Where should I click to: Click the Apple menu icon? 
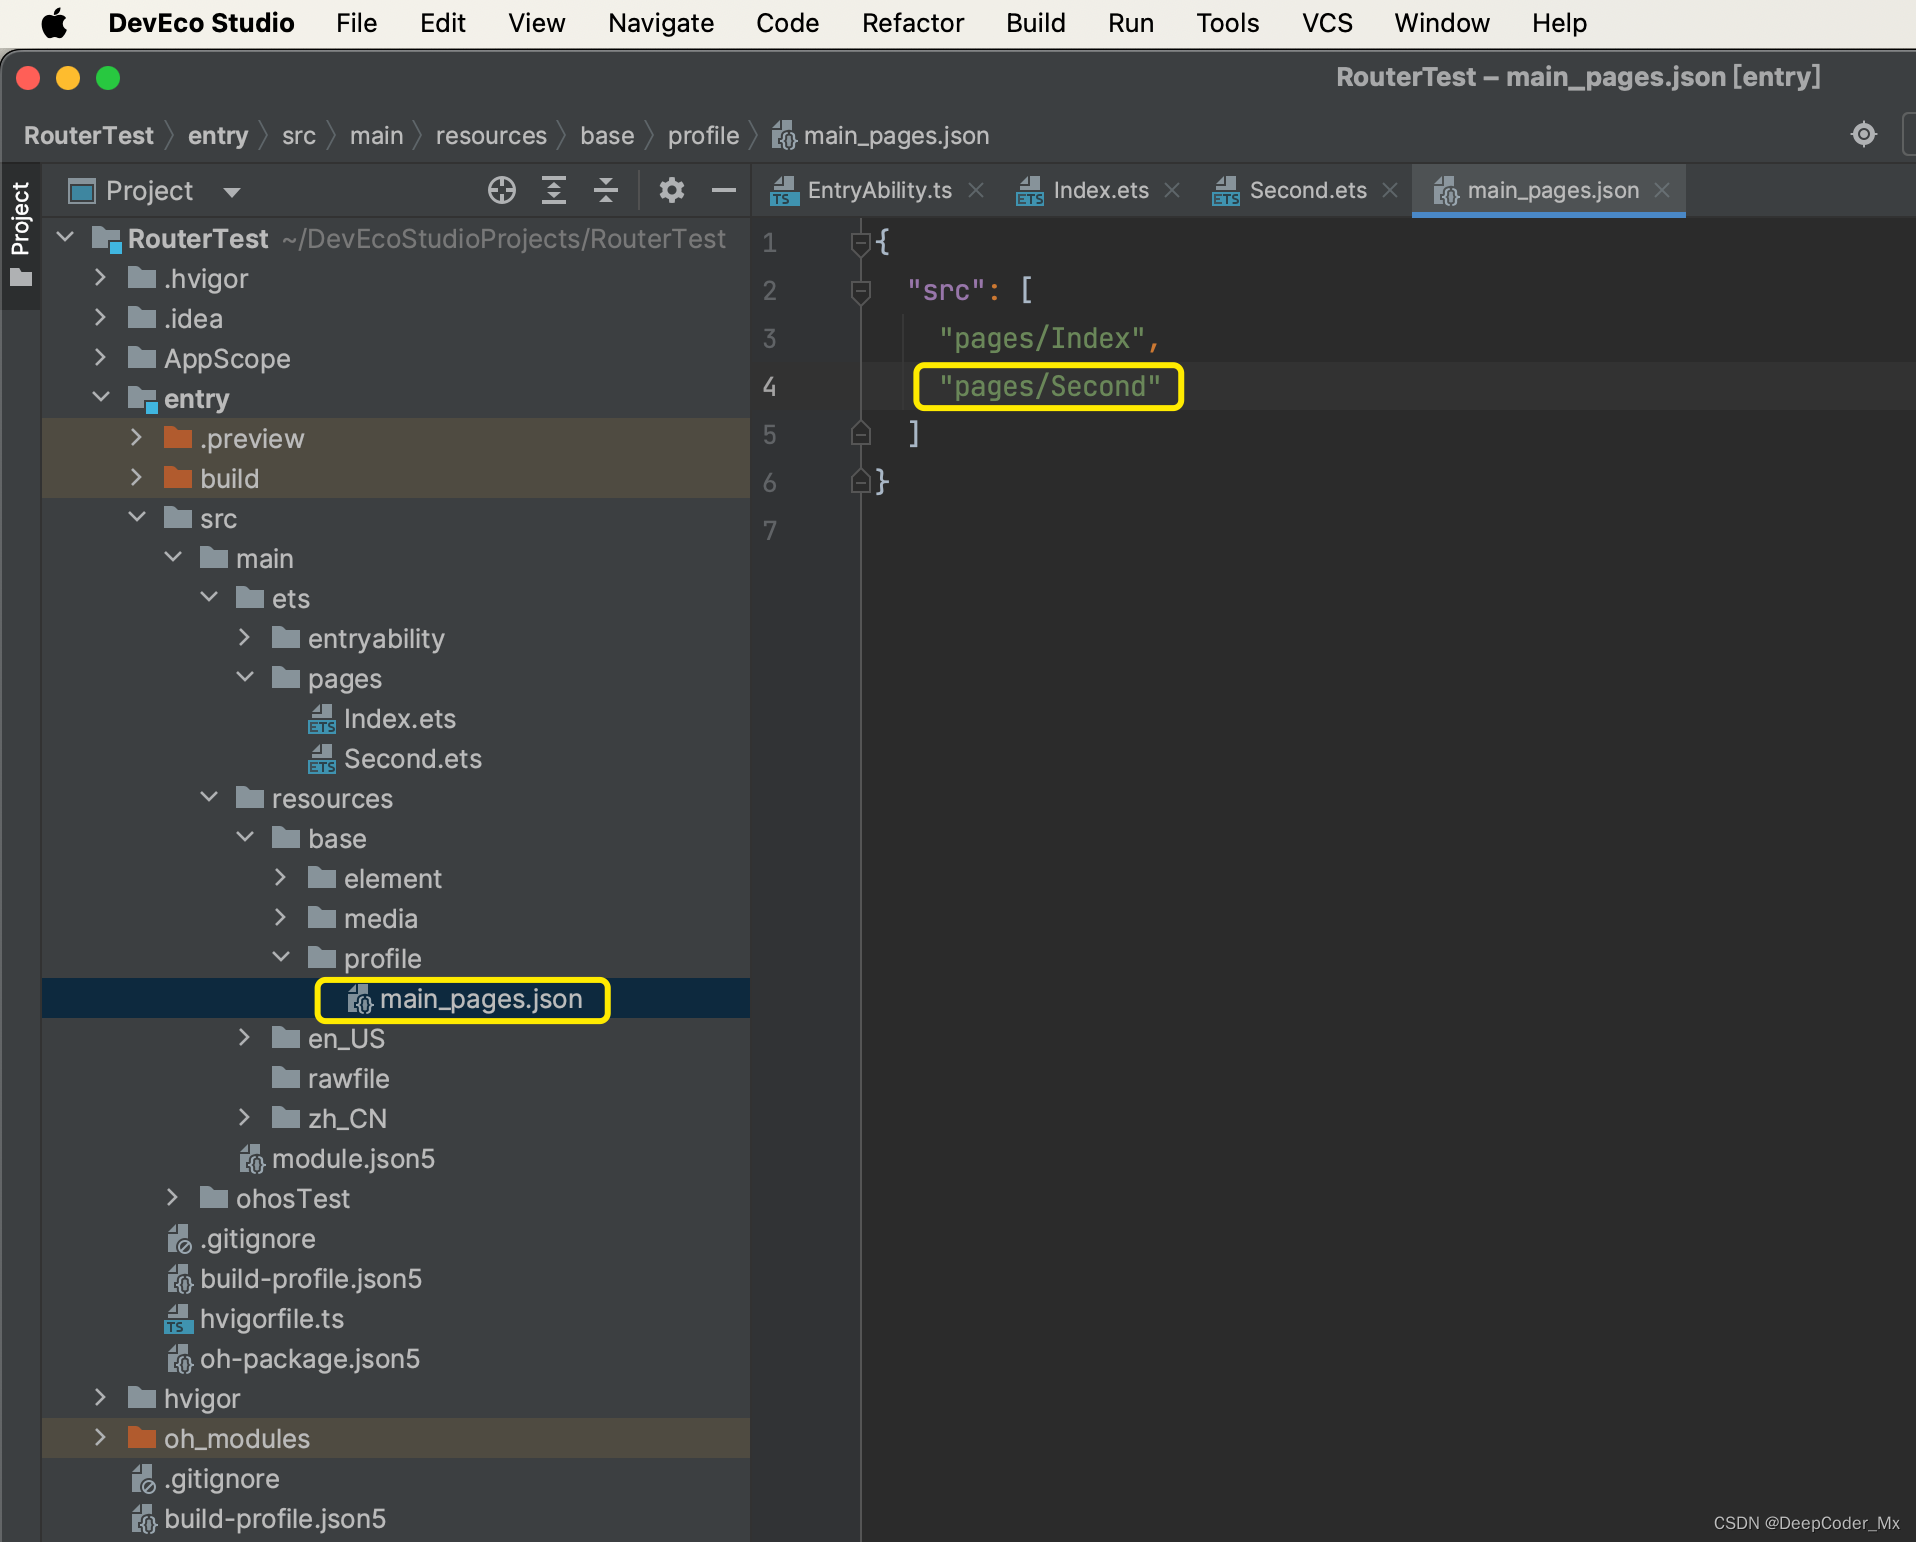pyautogui.click(x=54, y=23)
